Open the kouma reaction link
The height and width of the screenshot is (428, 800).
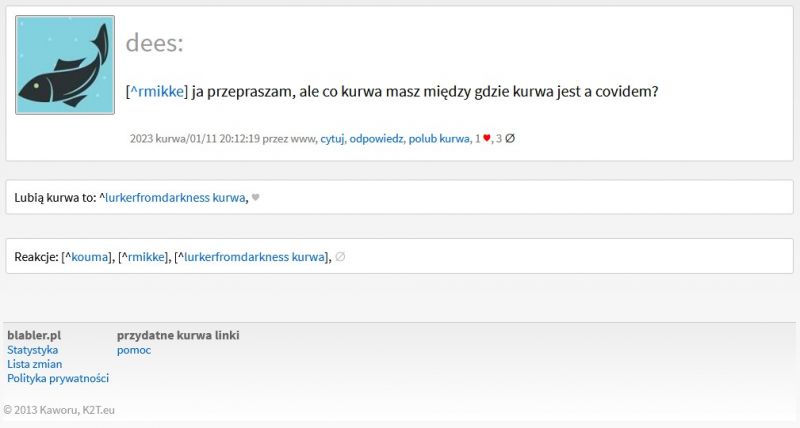pyautogui.click(x=90, y=257)
